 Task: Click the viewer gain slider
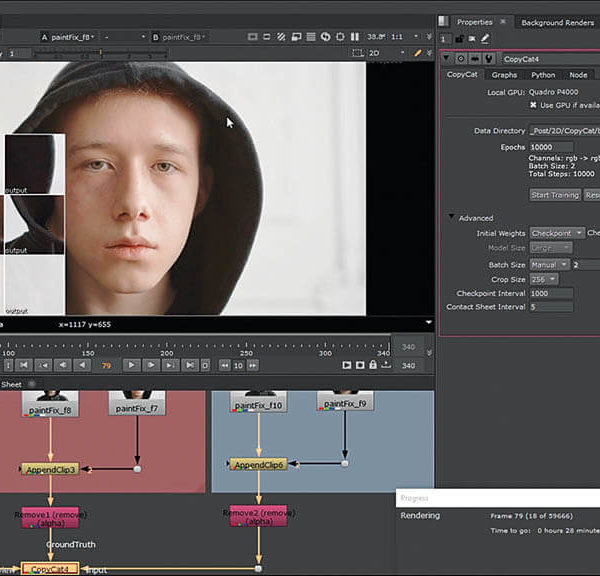tap(101, 53)
